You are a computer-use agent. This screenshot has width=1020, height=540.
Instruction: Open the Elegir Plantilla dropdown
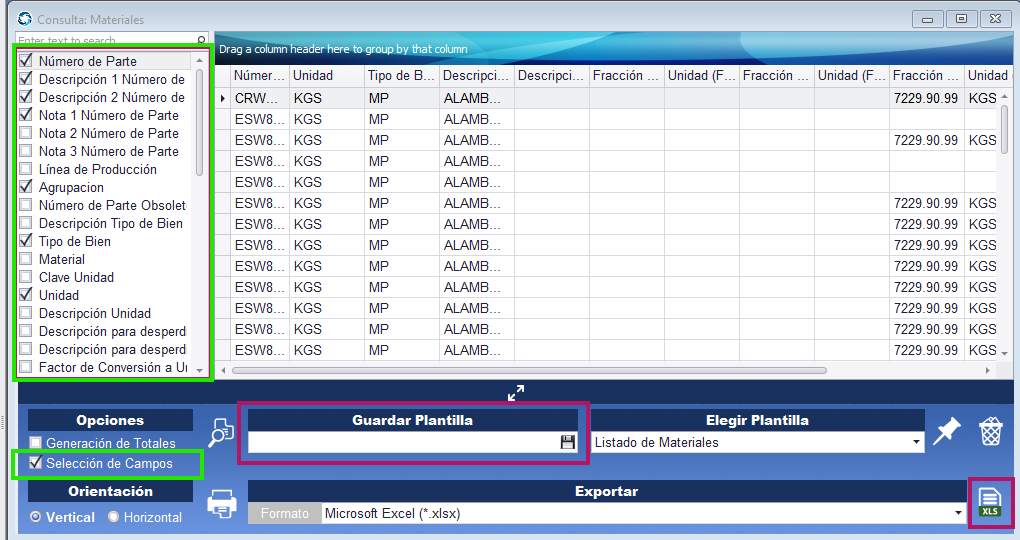pyautogui.click(x=916, y=442)
